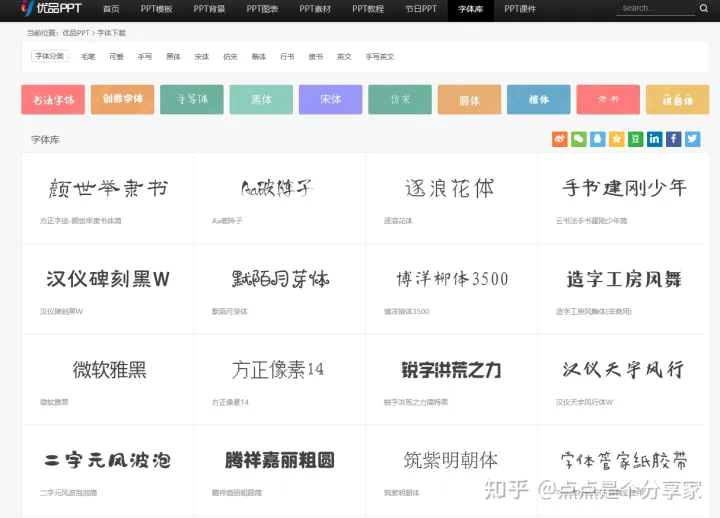Click the 优品PPT logo in the header
Image resolution: width=720 pixels, height=518 pixels.
pyautogui.click(x=51, y=8)
